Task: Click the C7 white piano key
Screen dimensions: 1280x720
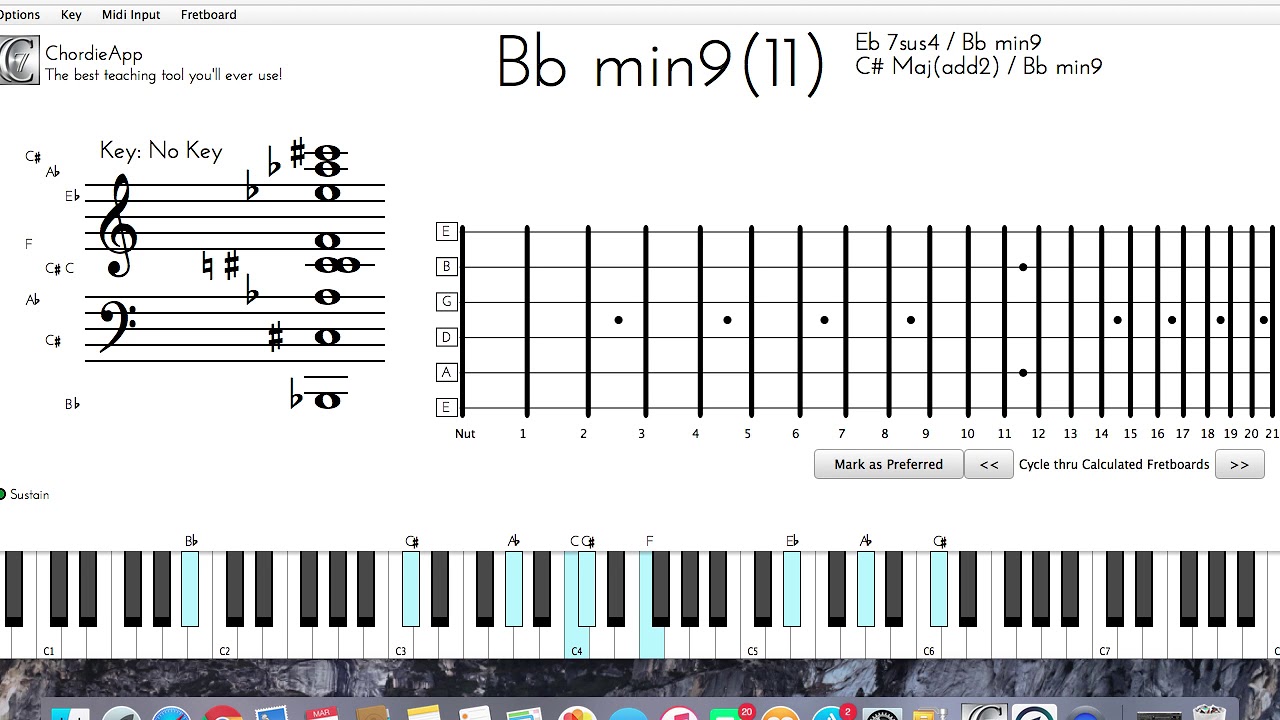Action: tap(1104, 642)
